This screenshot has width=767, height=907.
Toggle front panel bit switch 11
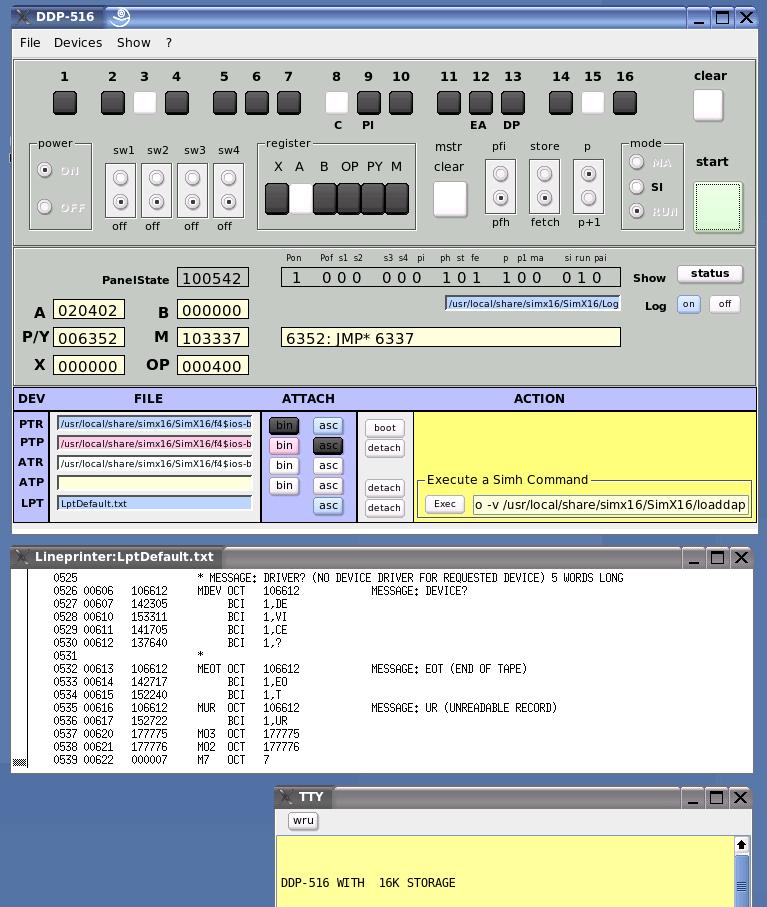pyautogui.click(x=449, y=103)
